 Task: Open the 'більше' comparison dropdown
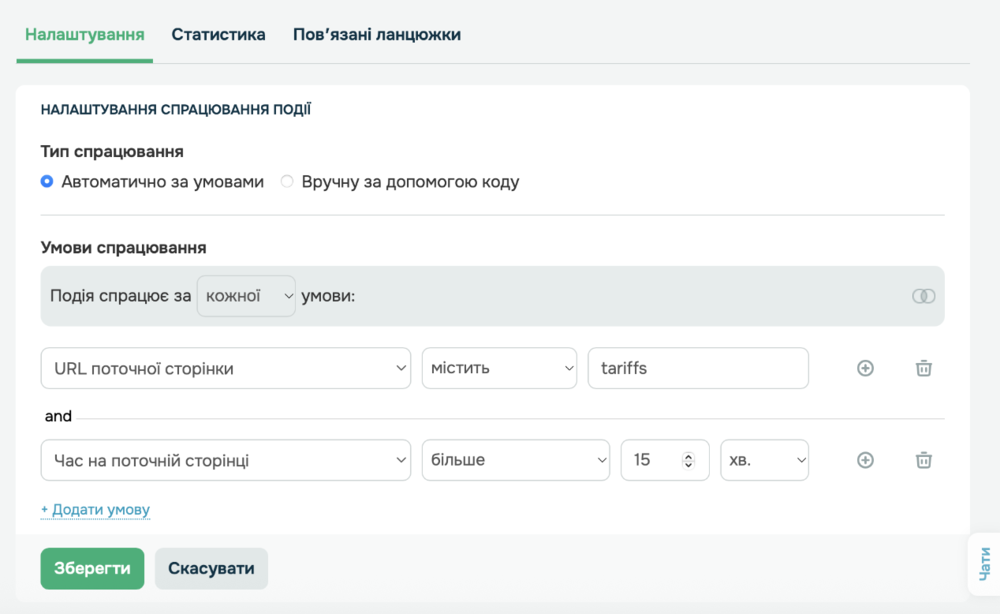point(515,460)
